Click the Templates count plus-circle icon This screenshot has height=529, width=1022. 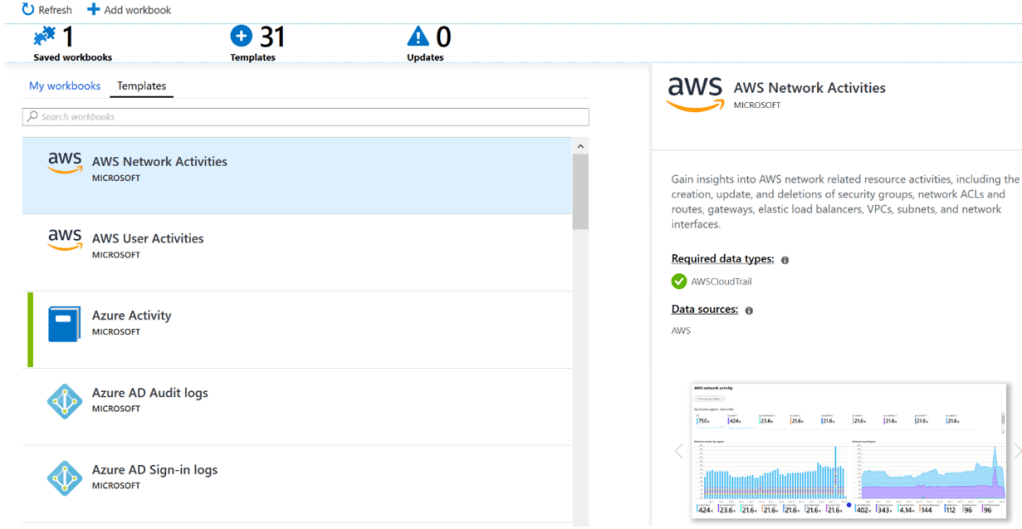point(241,37)
